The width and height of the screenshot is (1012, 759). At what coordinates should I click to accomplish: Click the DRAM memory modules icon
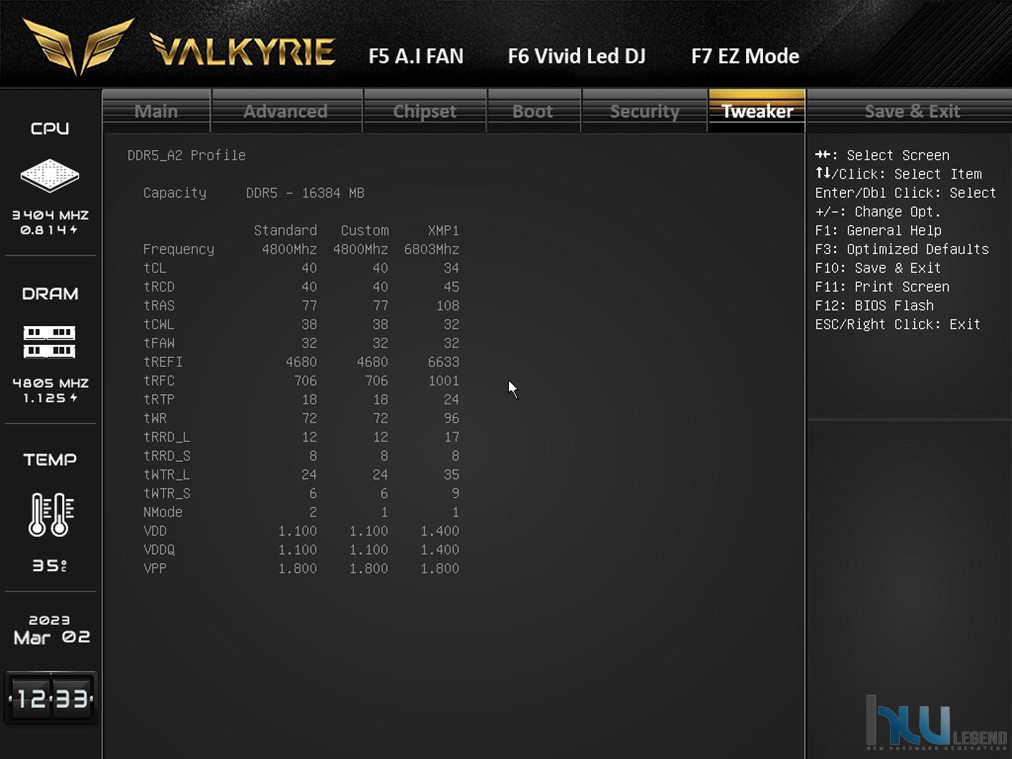coord(50,342)
